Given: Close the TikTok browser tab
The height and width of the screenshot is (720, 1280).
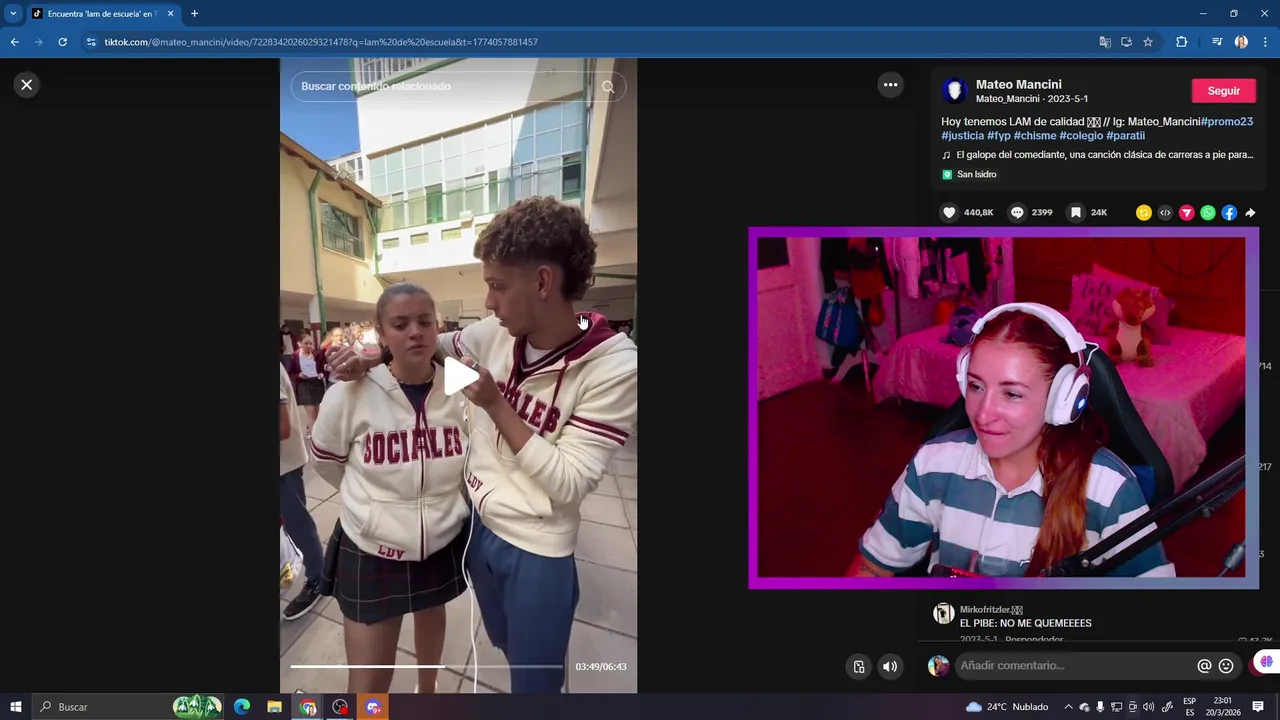Looking at the screenshot, I should (170, 14).
